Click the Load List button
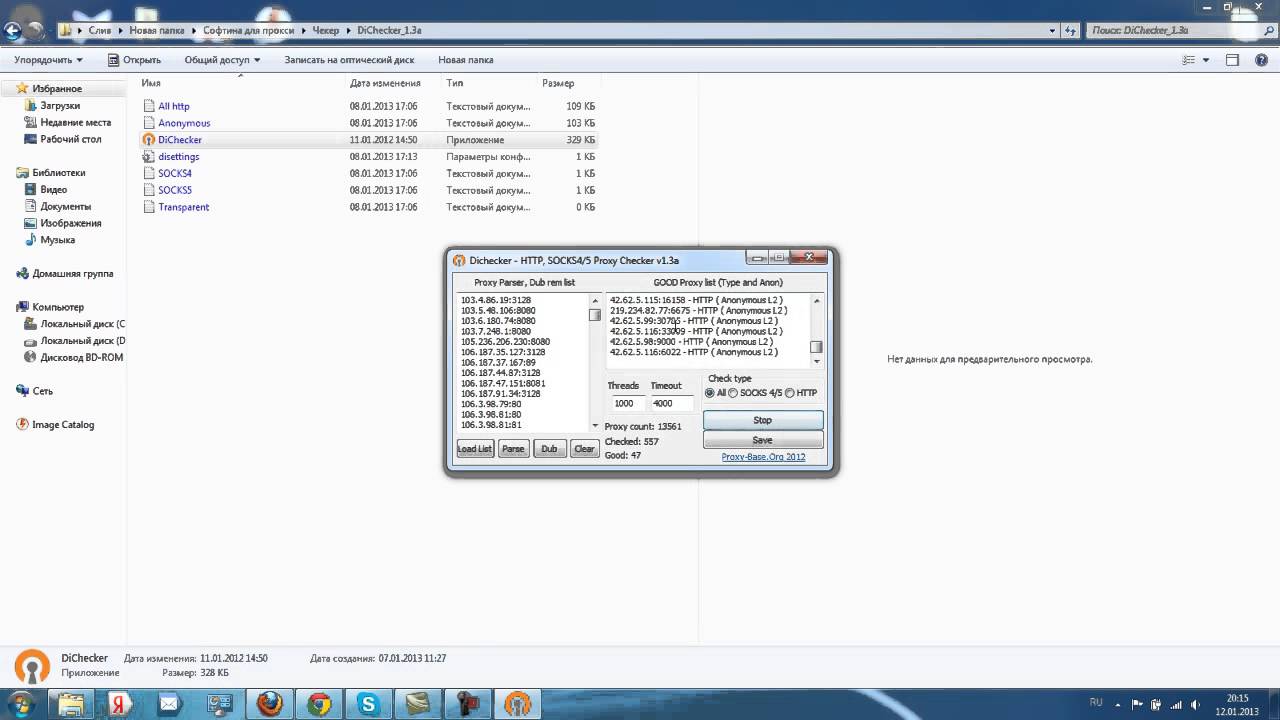The image size is (1280, 720). pyautogui.click(x=475, y=449)
